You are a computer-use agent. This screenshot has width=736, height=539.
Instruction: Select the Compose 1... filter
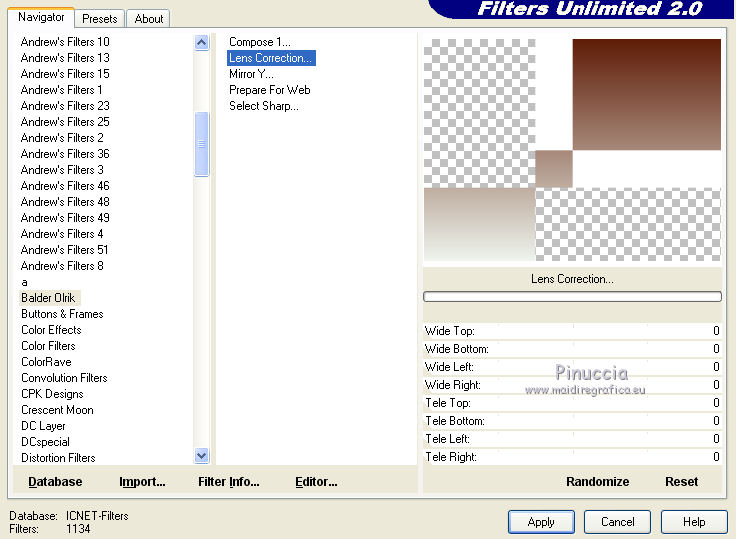pos(260,42)
